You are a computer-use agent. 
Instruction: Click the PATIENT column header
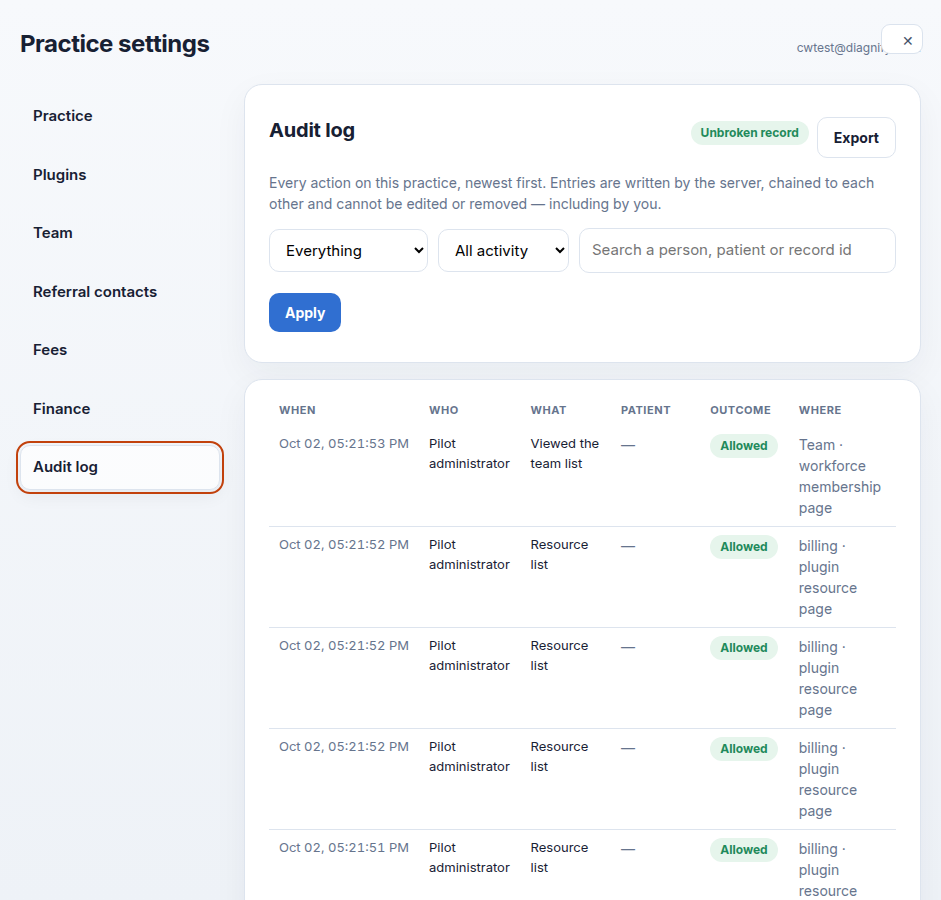pos(645,410)
